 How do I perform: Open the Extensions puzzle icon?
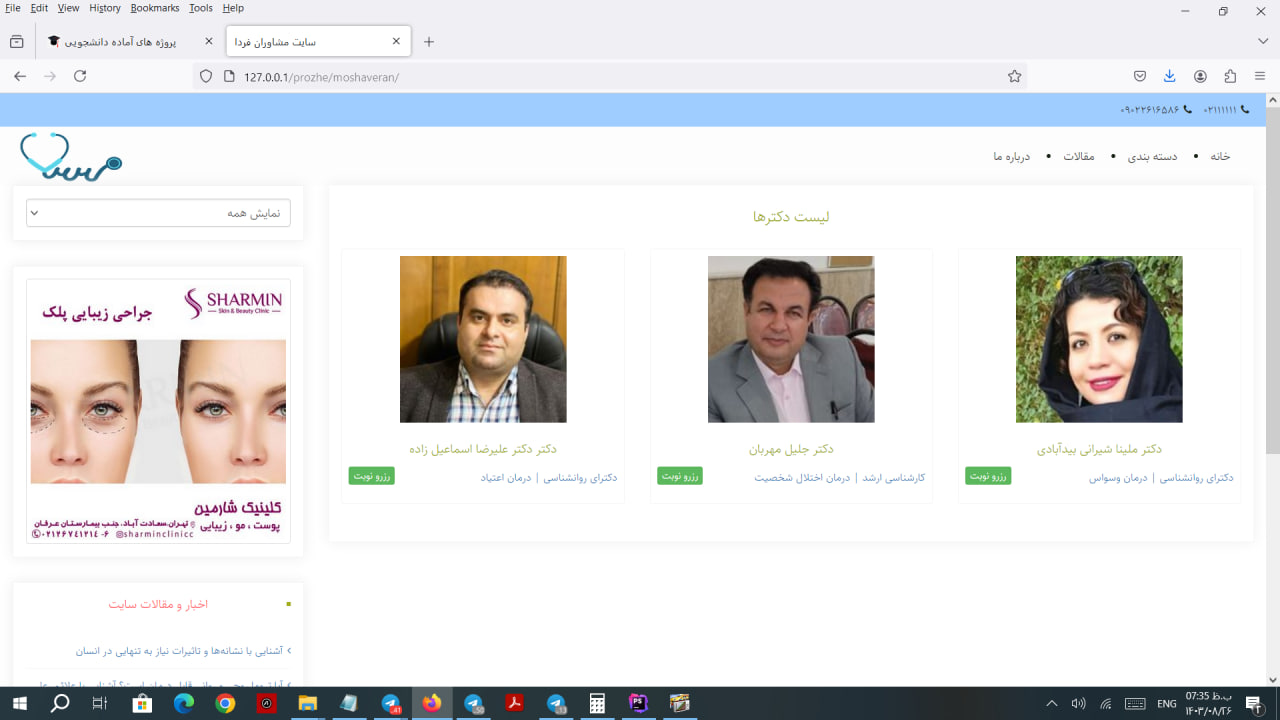click(x=1230, y=76)
